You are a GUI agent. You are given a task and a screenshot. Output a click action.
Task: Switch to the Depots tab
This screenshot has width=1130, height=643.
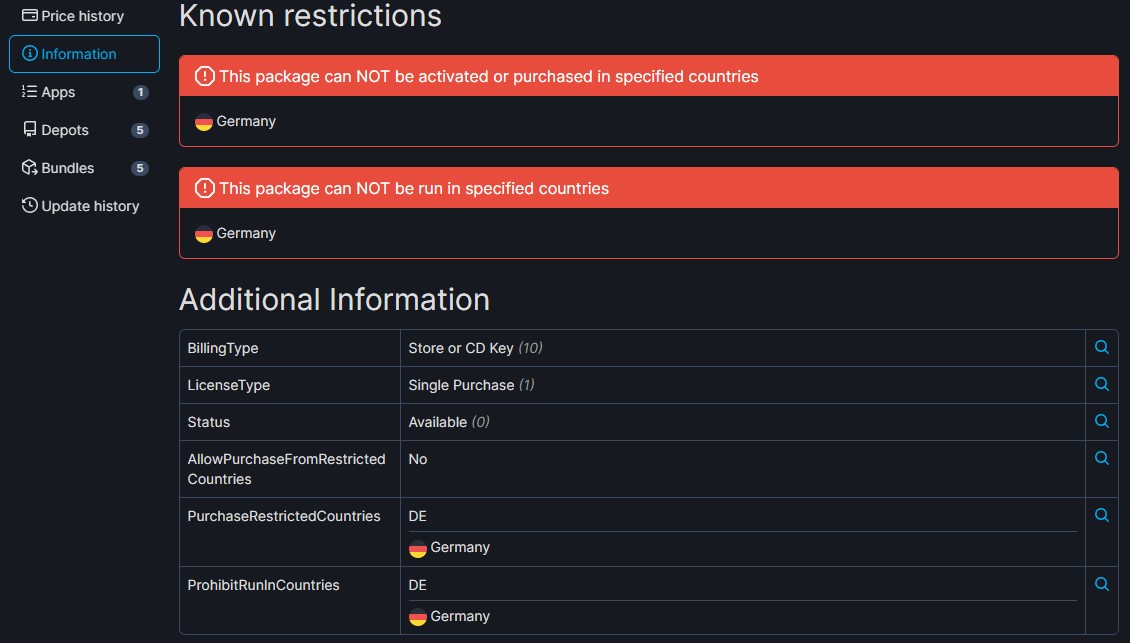(64, 130)
